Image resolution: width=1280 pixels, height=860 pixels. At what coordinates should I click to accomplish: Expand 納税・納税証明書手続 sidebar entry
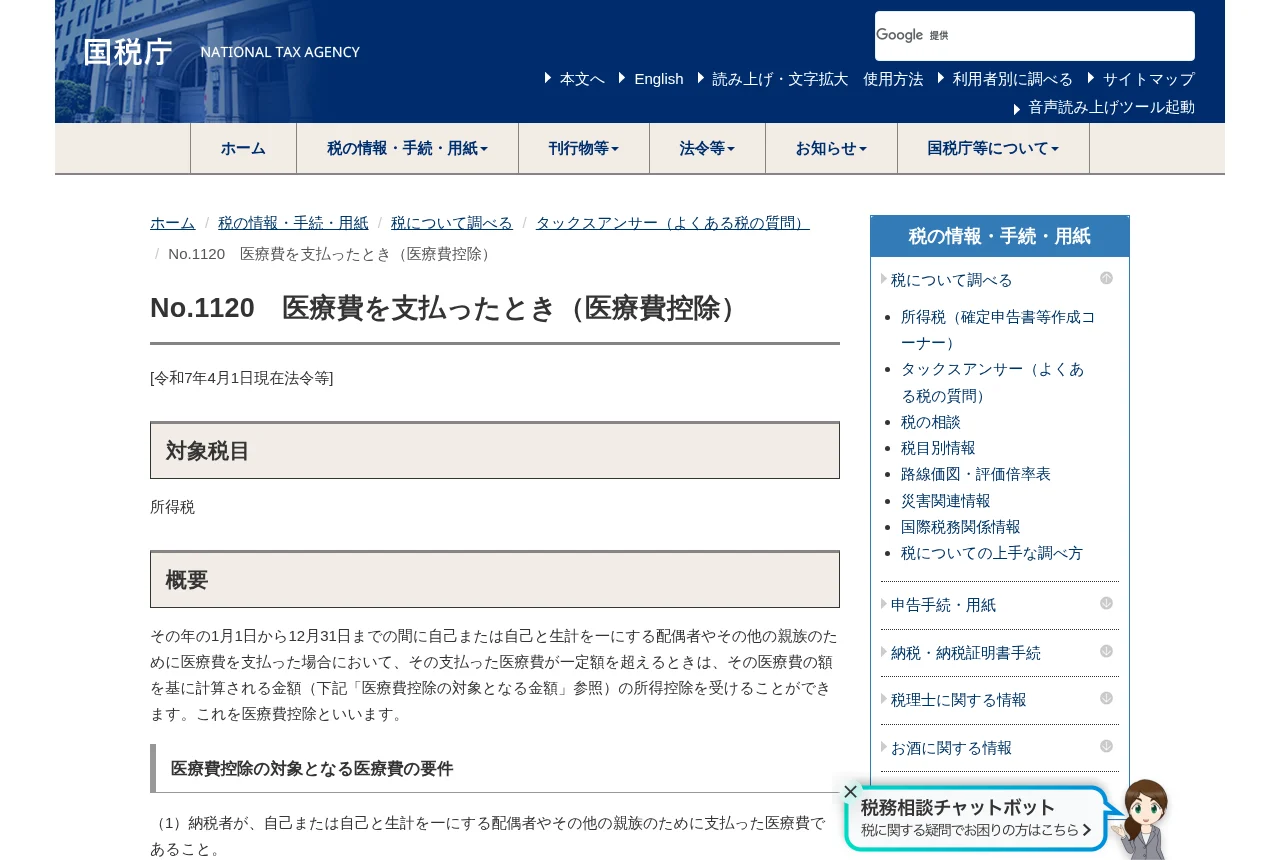pyautogui.click(x=966, y=653)
